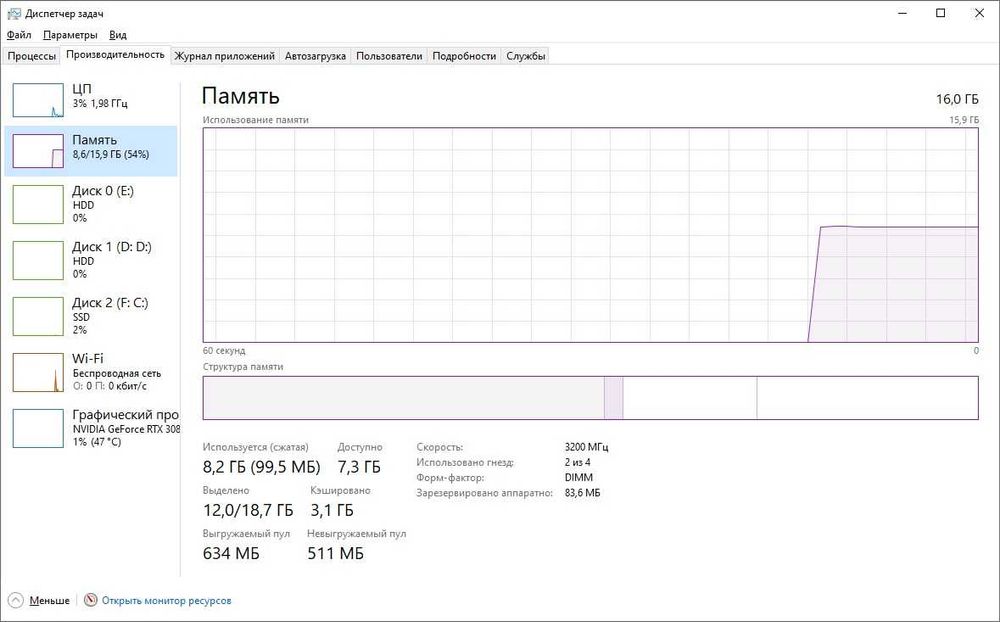
Task: Select the Производительность tab
Action: 115,55
